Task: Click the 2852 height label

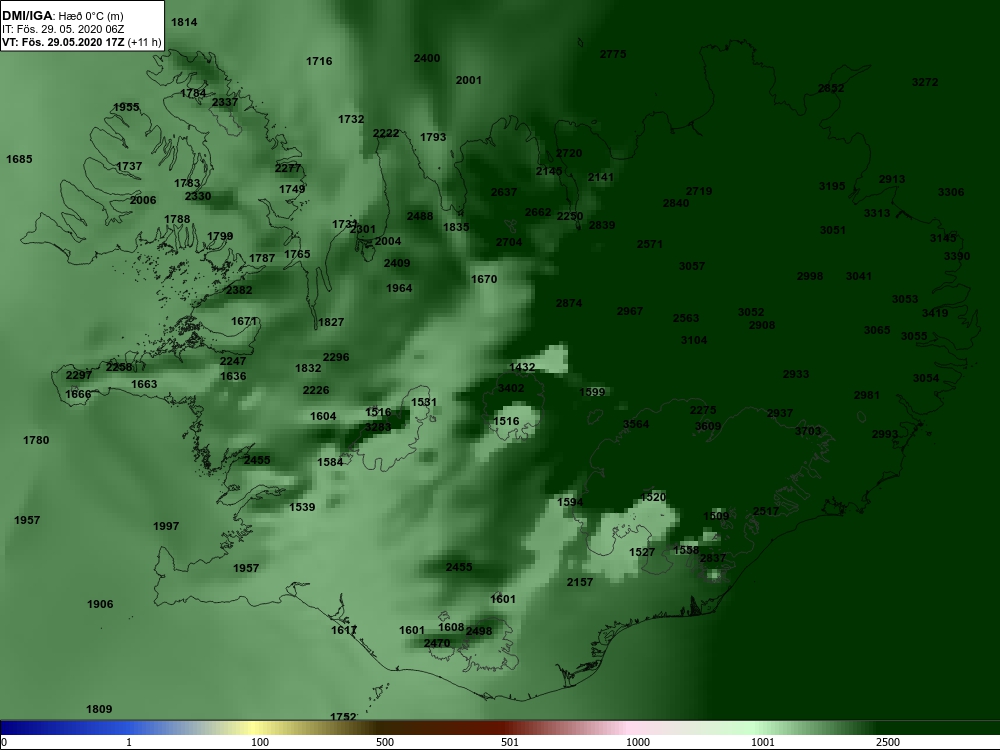Action: (831, 89)
